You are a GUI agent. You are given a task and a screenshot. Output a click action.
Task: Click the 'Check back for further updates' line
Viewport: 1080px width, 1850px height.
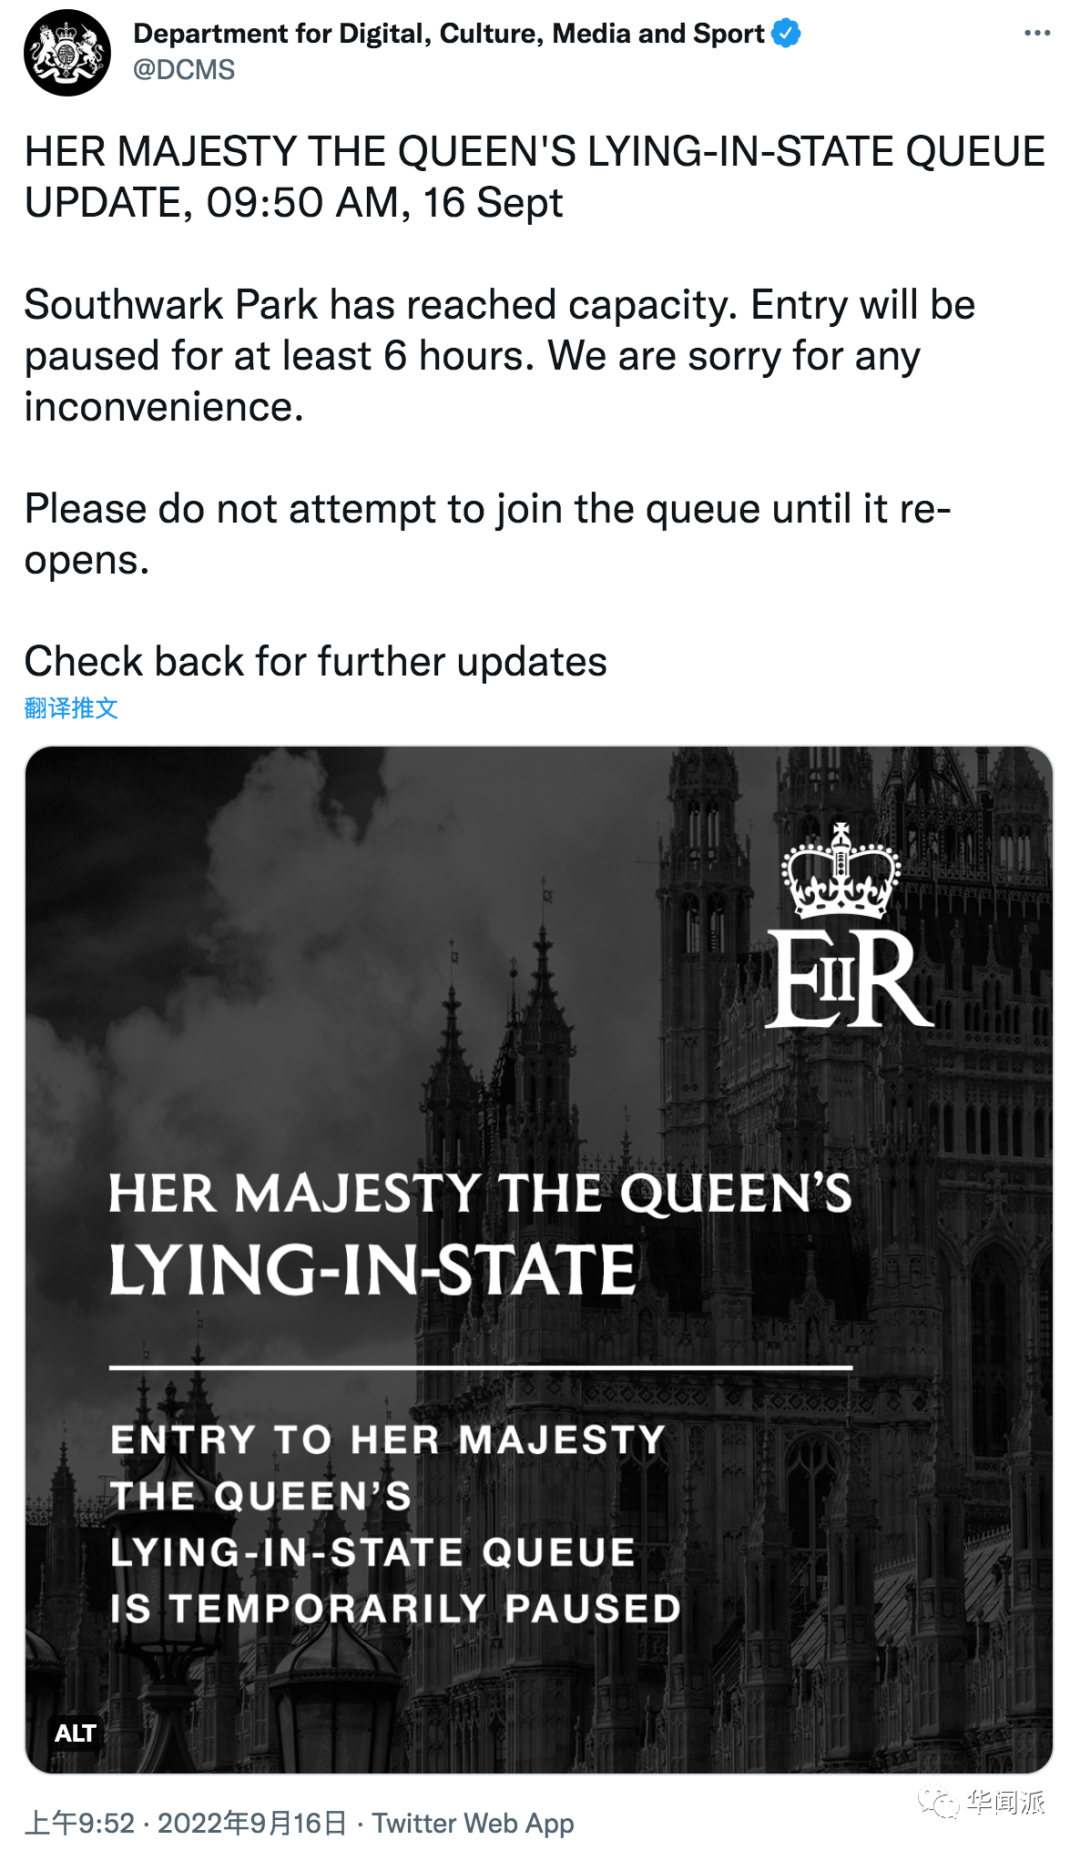coord(315,661)
